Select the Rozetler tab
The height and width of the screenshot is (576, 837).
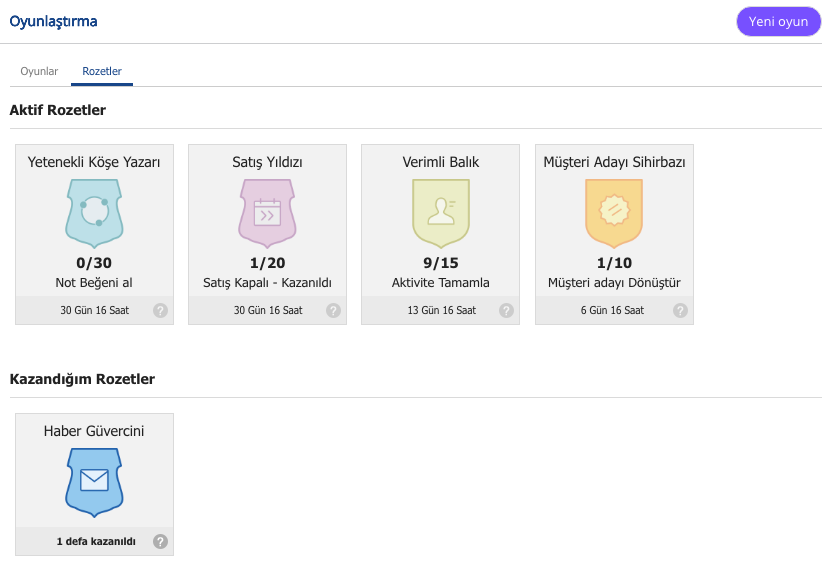(102, 71)
